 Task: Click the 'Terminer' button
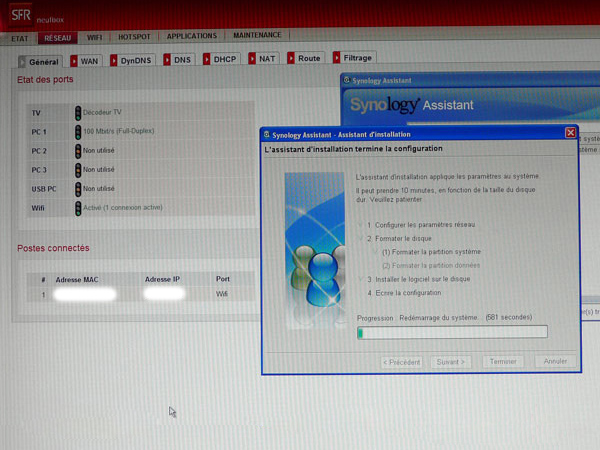pyautogui.click(x=503, y=361)
